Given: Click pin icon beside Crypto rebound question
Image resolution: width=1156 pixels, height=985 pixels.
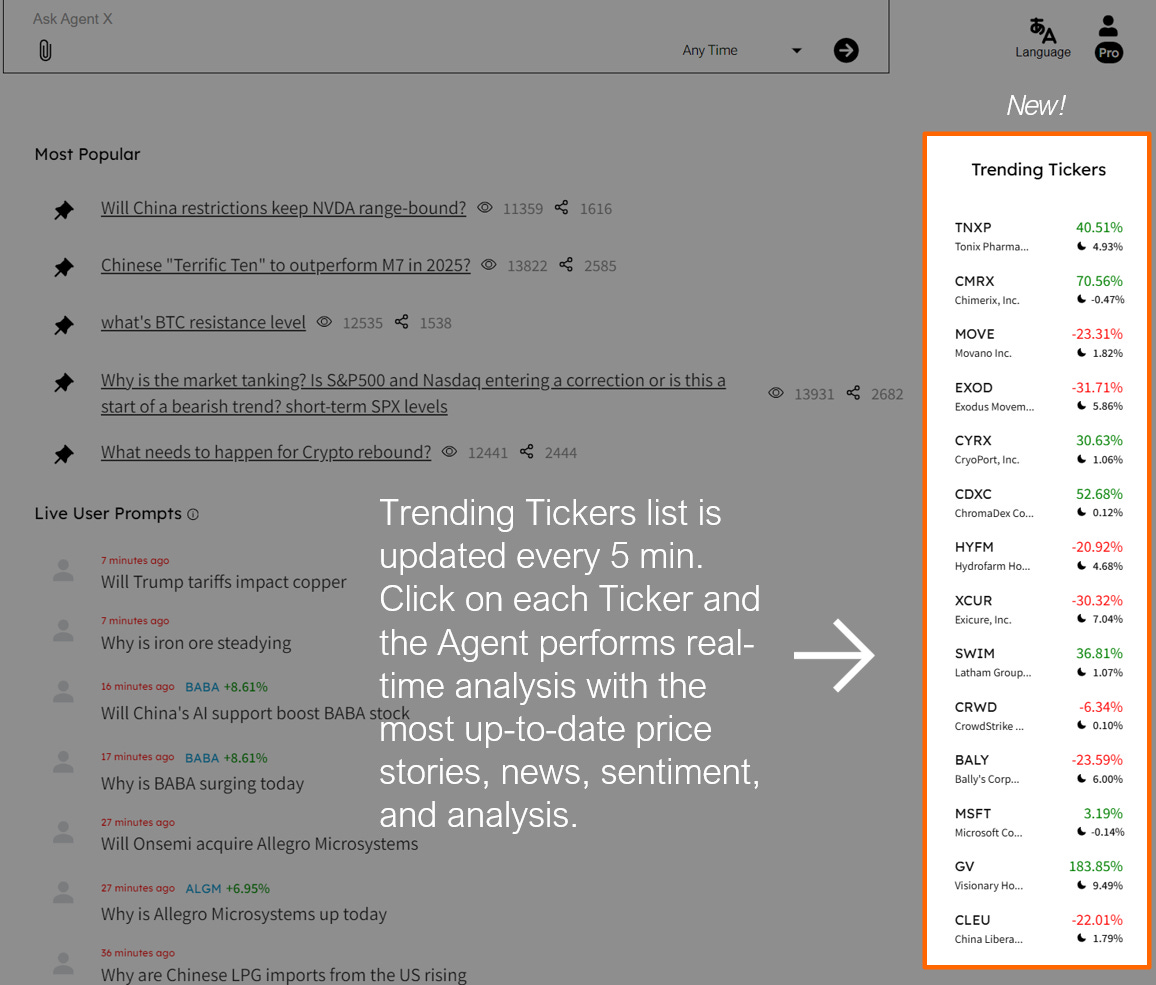Looking at the screenshot, I should coord(64,454).
